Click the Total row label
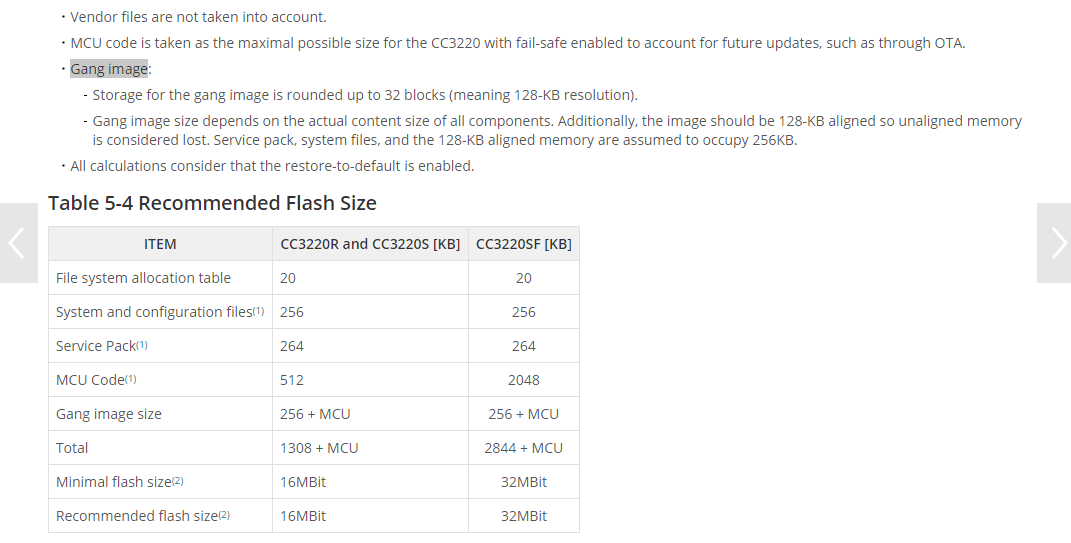The image size is (1071, 543). pos(72,448)
